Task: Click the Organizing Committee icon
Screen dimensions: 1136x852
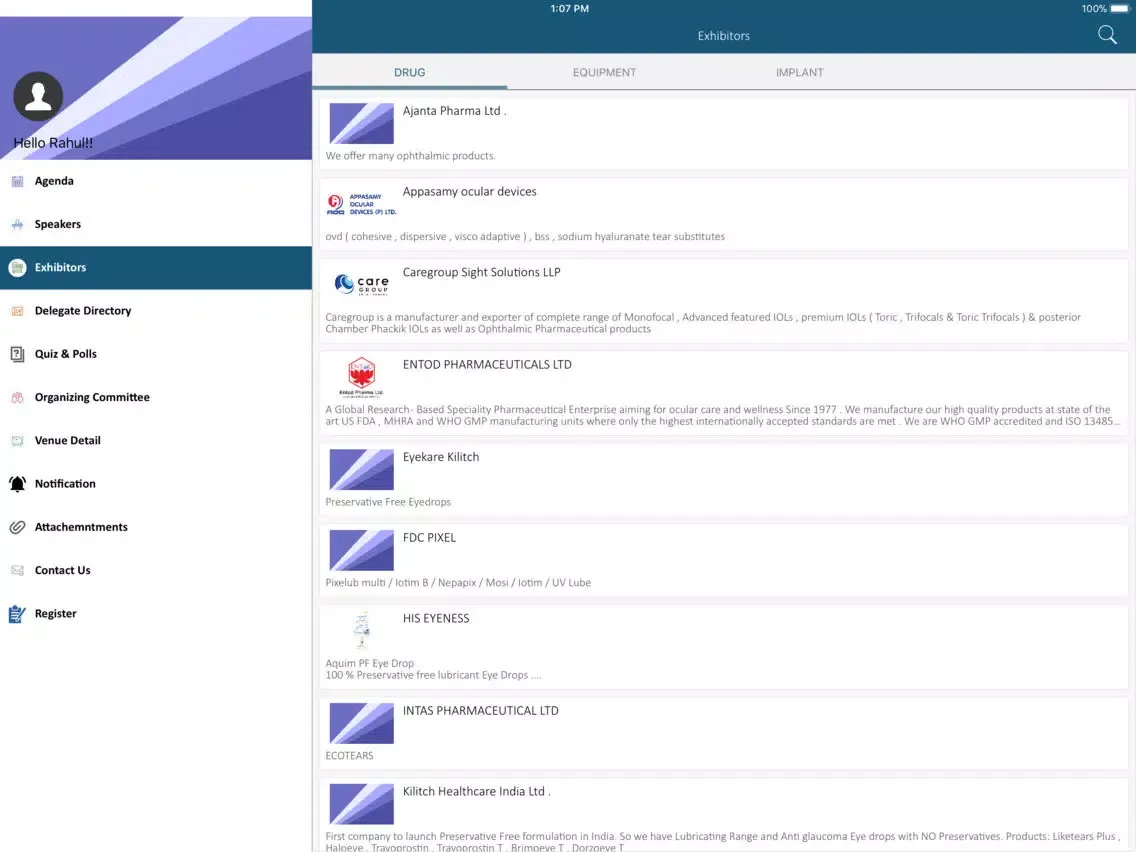Action: pos(17,397)
